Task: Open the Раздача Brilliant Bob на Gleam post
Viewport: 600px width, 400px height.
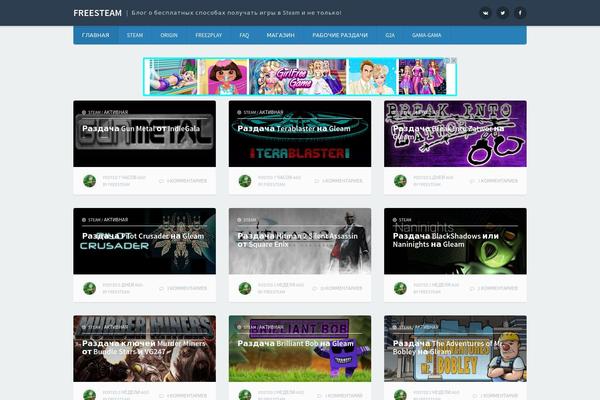Action: click(x=295, y=344)
